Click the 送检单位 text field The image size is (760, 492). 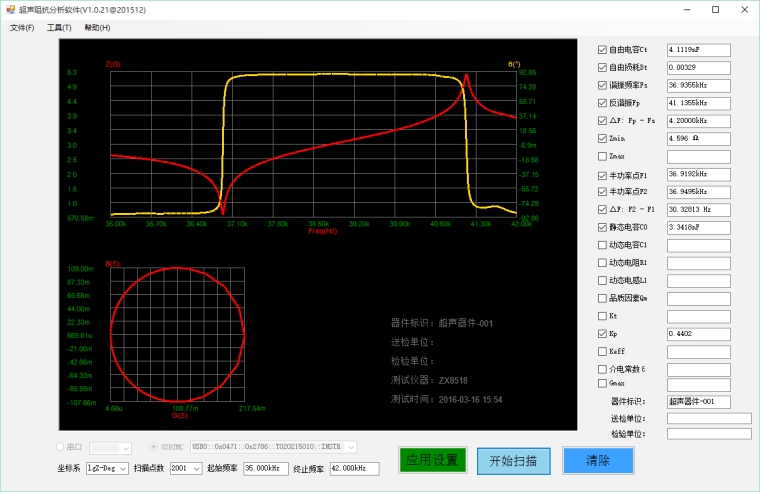pyautogui.click(x=708, y=418)
